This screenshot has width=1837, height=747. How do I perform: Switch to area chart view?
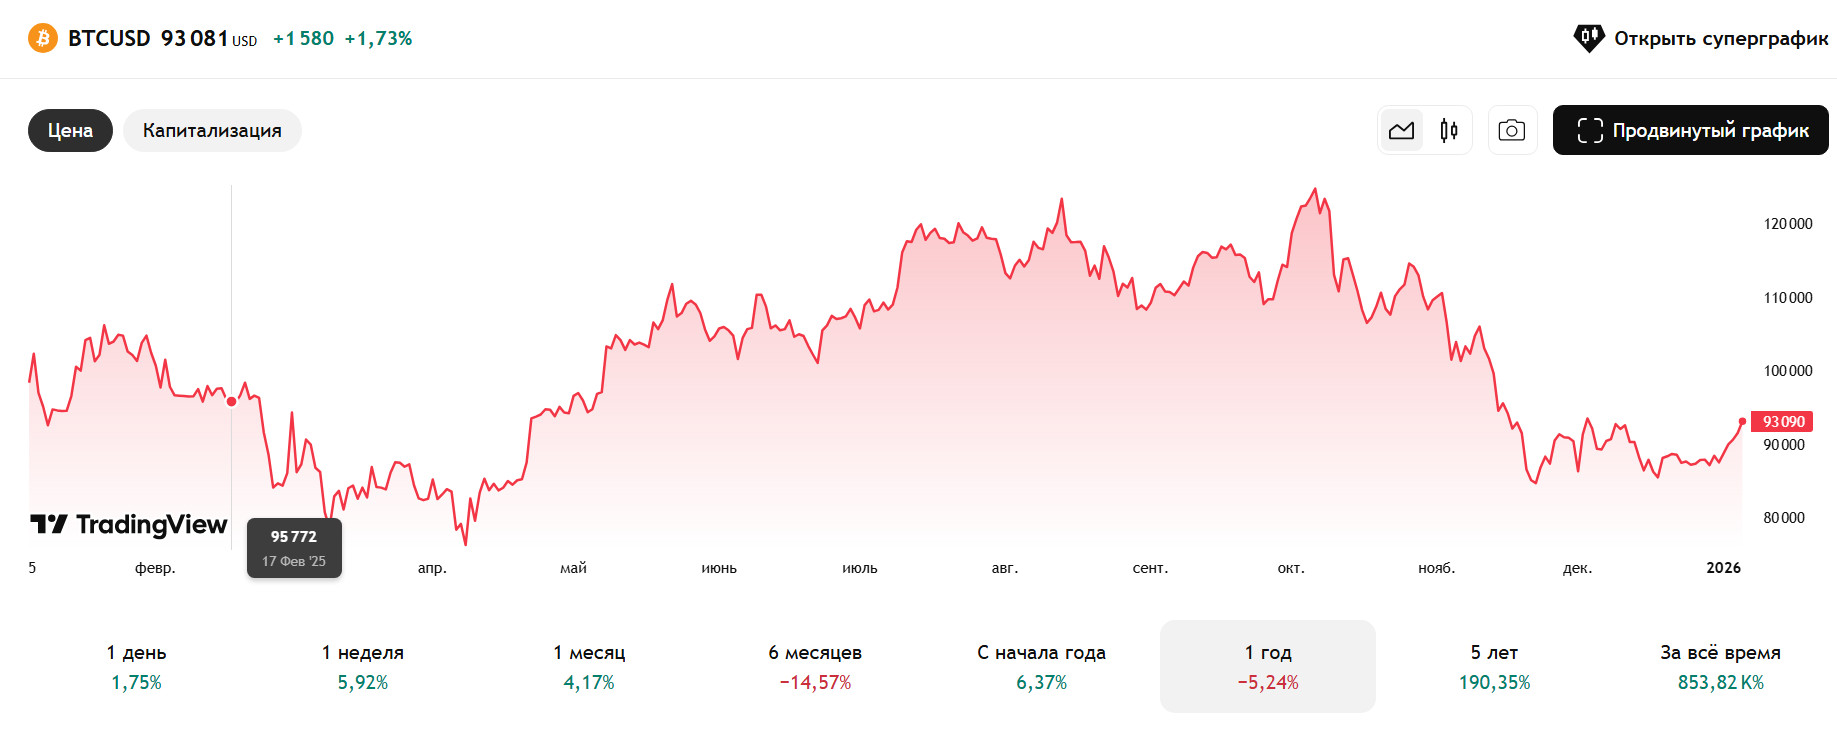pos(1401,130)
